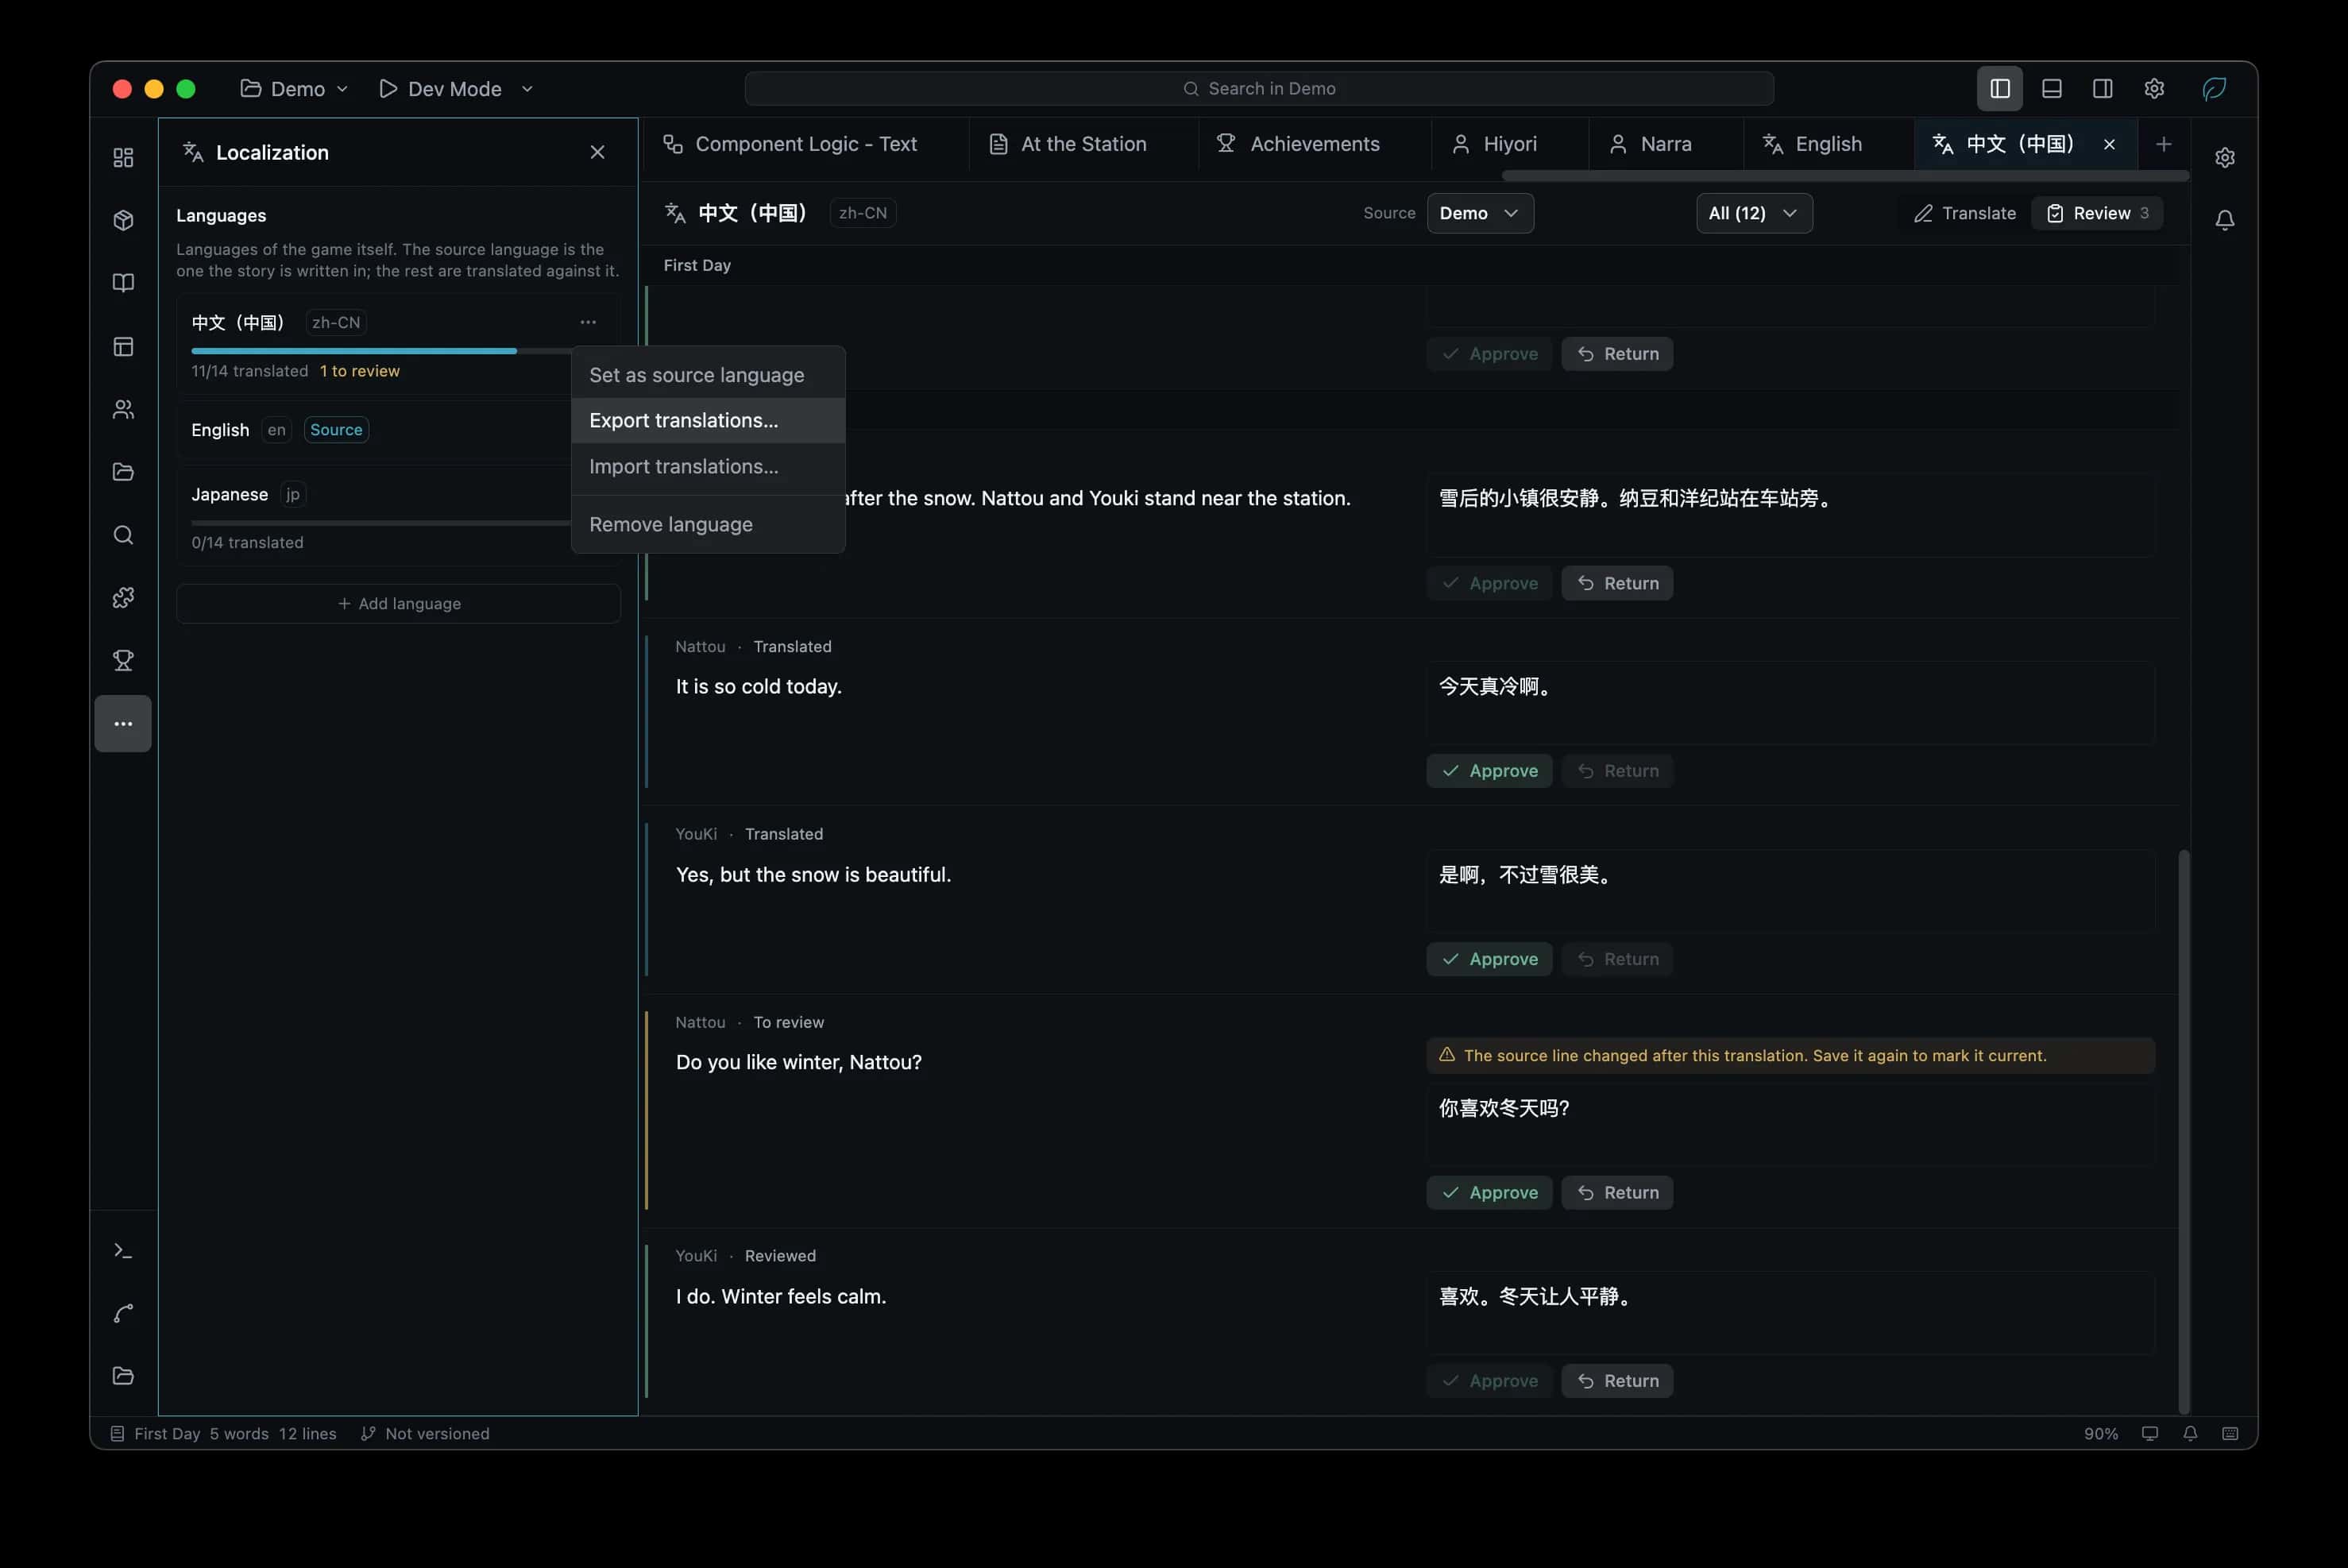Click the bell notifications icon on right edge

point(2224,220)
